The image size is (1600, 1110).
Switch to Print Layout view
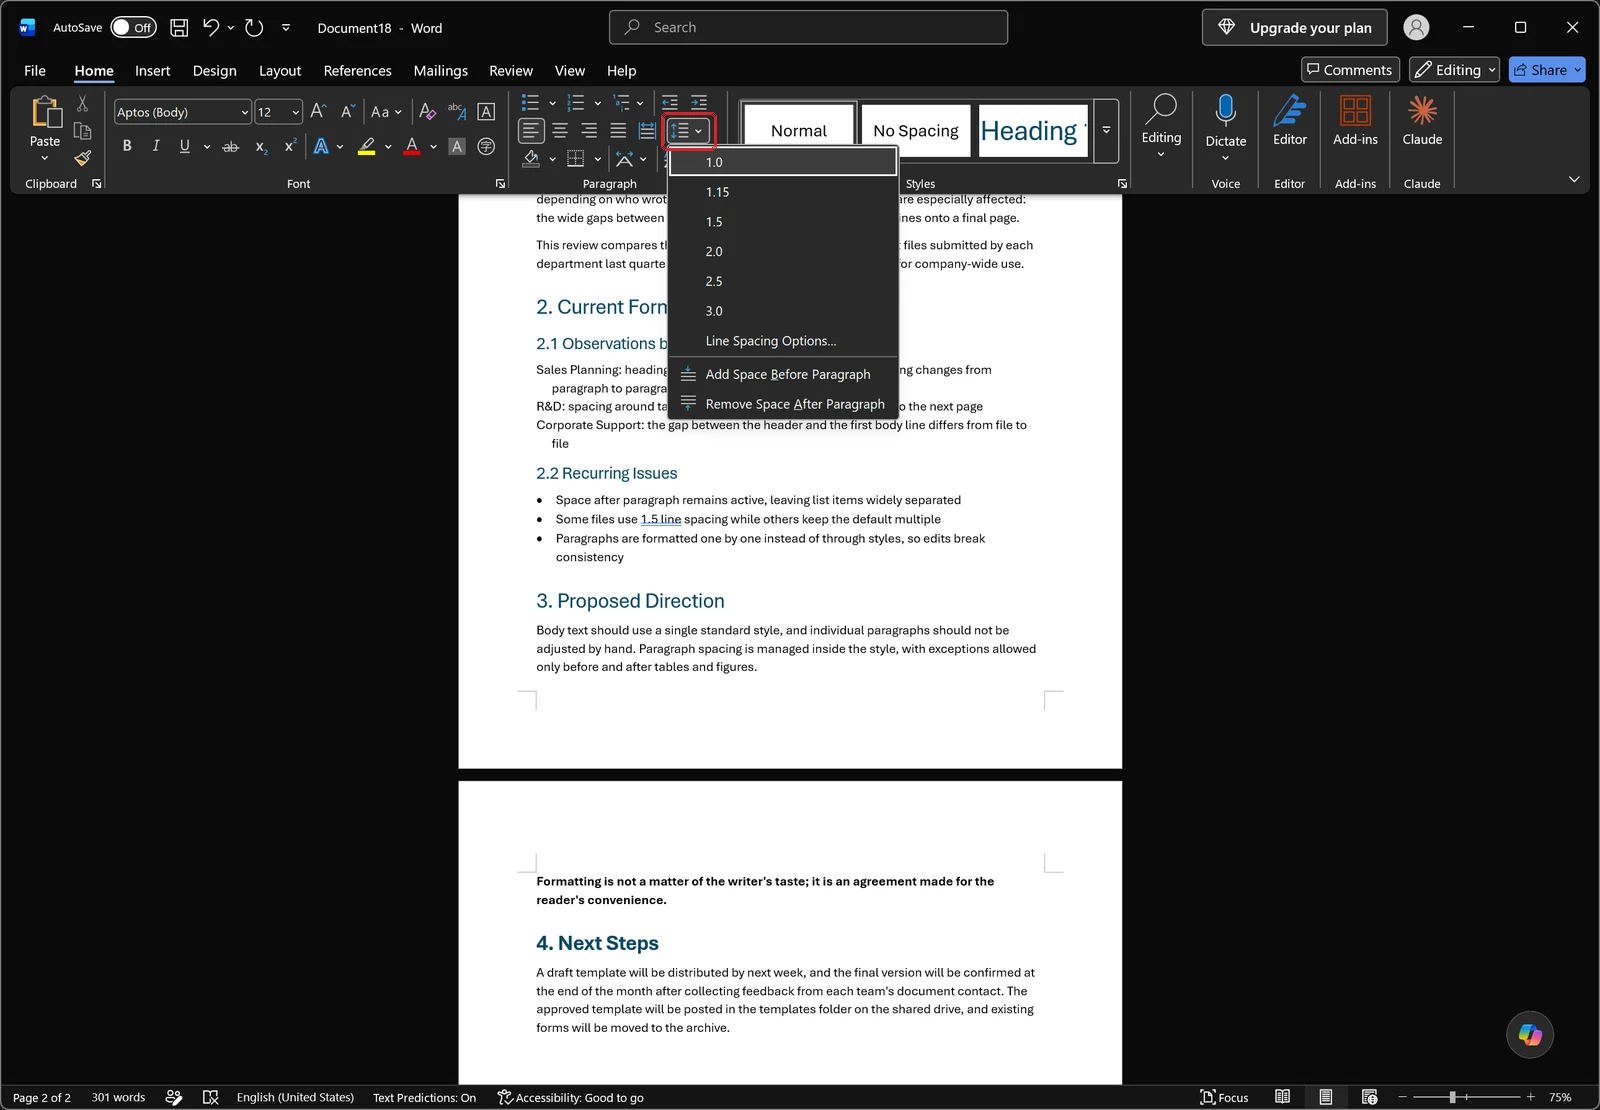[1326, 1097]
